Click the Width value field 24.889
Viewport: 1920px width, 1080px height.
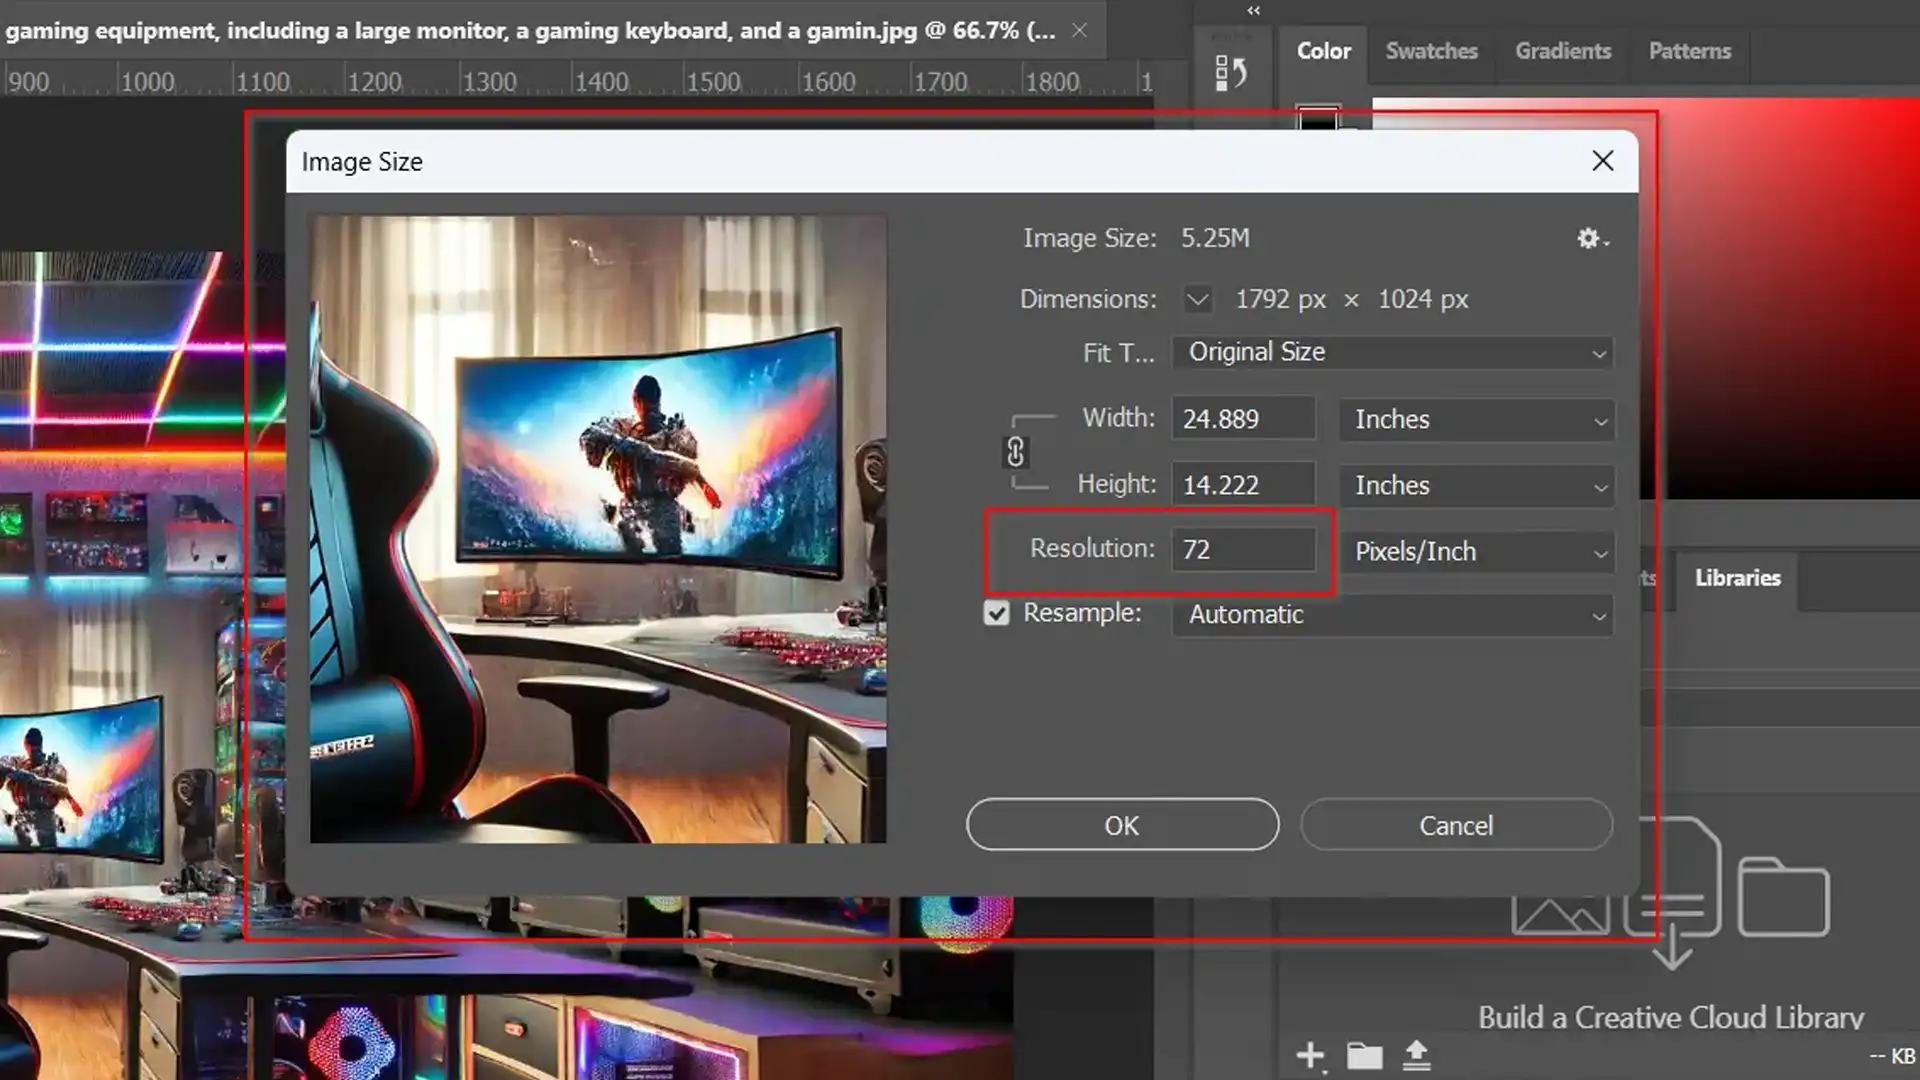[1244, 419]
